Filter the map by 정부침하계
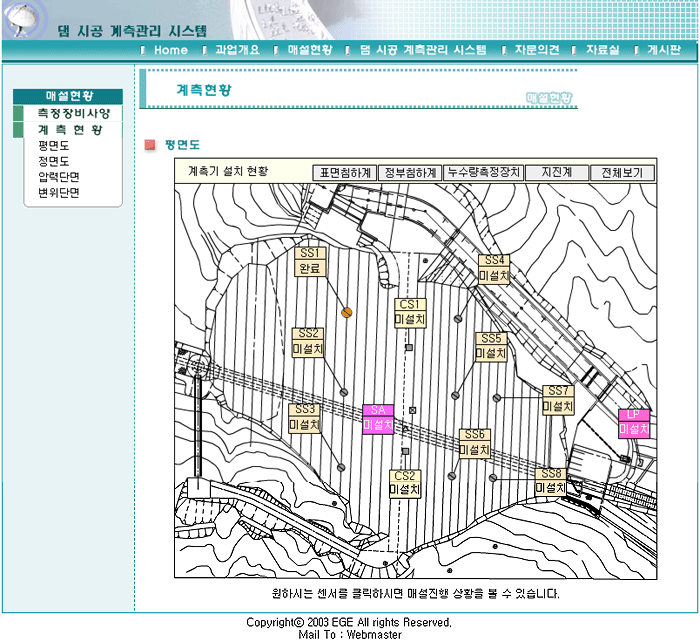Image resolution: width=700 pixels, height=643 pixels. click(x=411, y=172)
